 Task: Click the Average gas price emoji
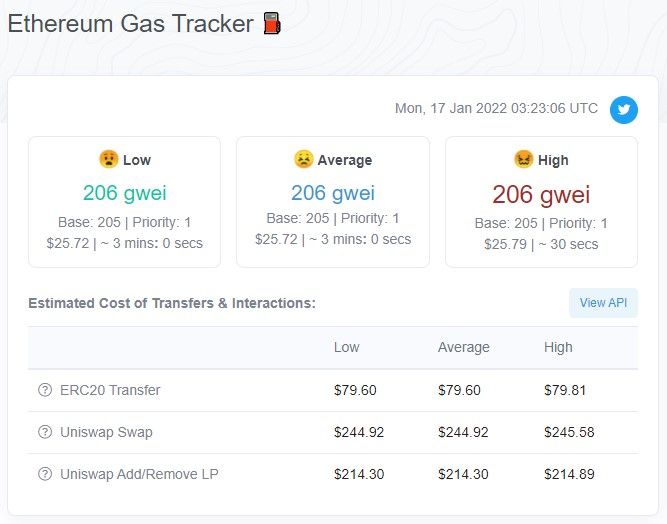point(303,159)
